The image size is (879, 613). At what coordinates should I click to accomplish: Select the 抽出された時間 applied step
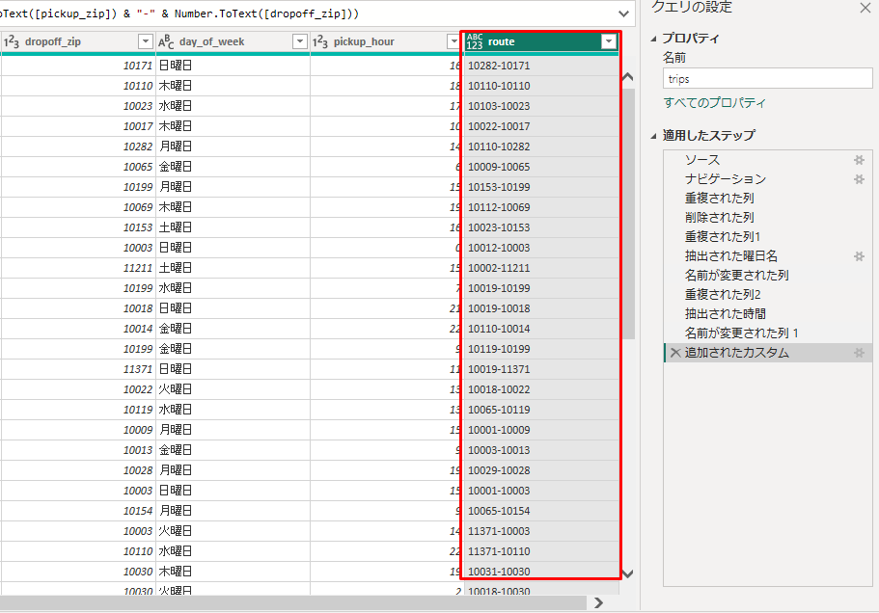(719, 314)
